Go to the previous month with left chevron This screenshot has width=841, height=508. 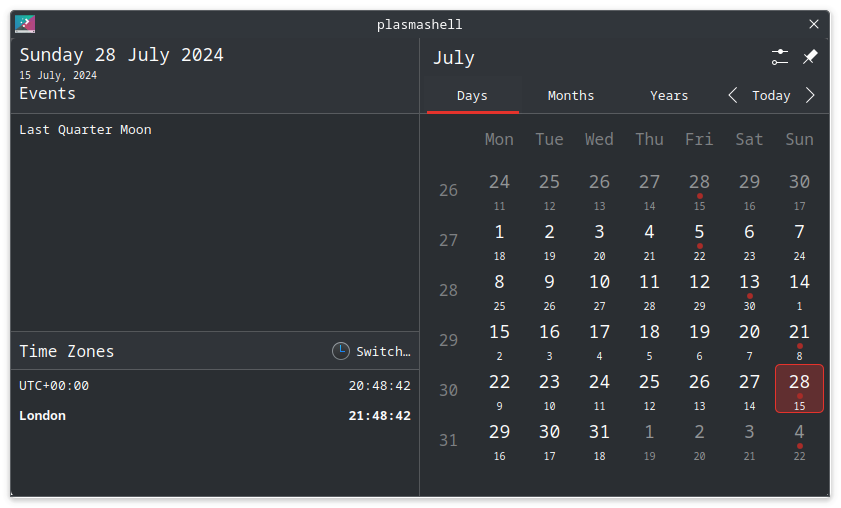click(x=733, y=95)
